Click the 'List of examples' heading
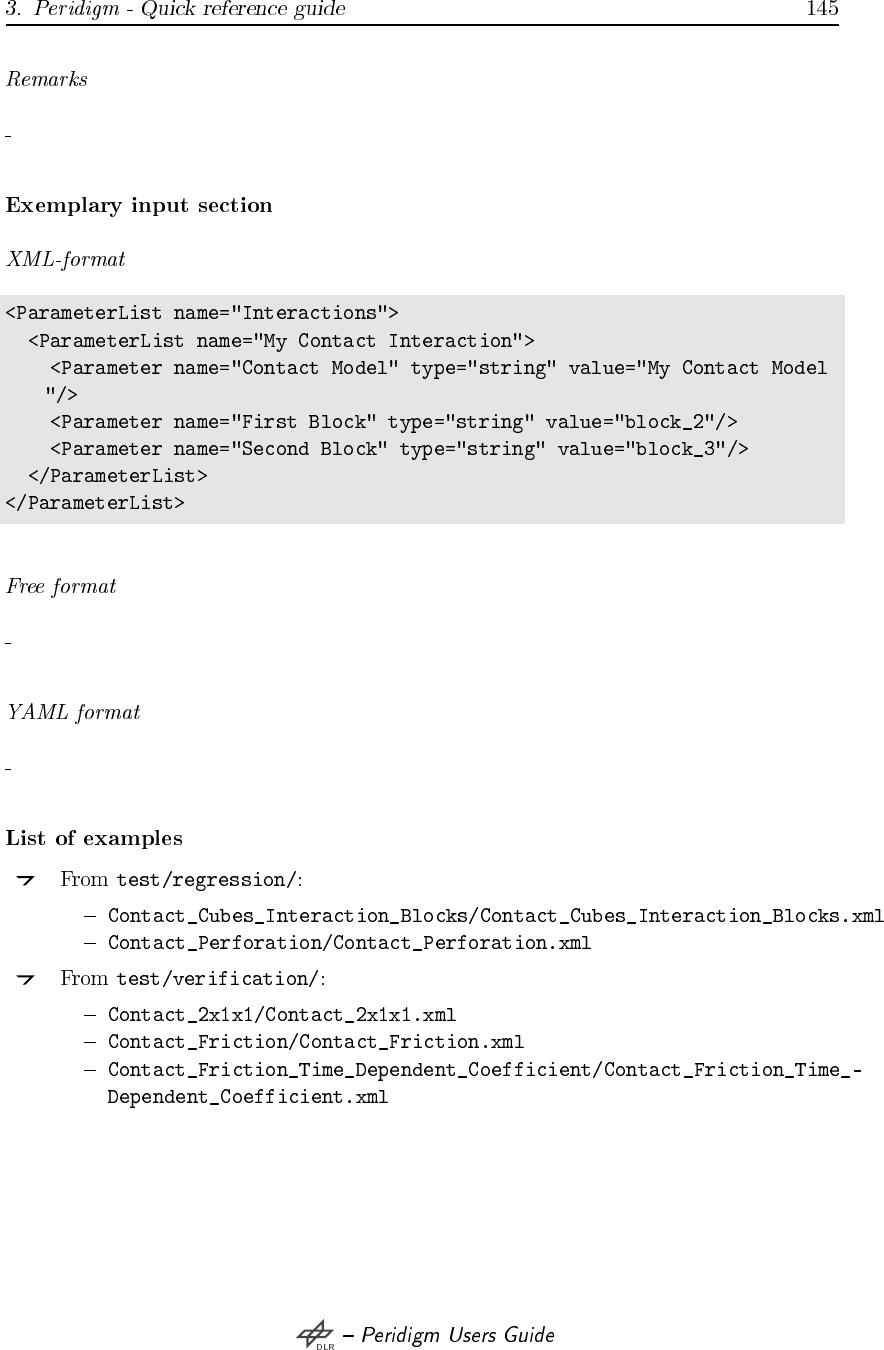Image resolution: width=884 pixels, height=1350 pixels. coord(94,837)
